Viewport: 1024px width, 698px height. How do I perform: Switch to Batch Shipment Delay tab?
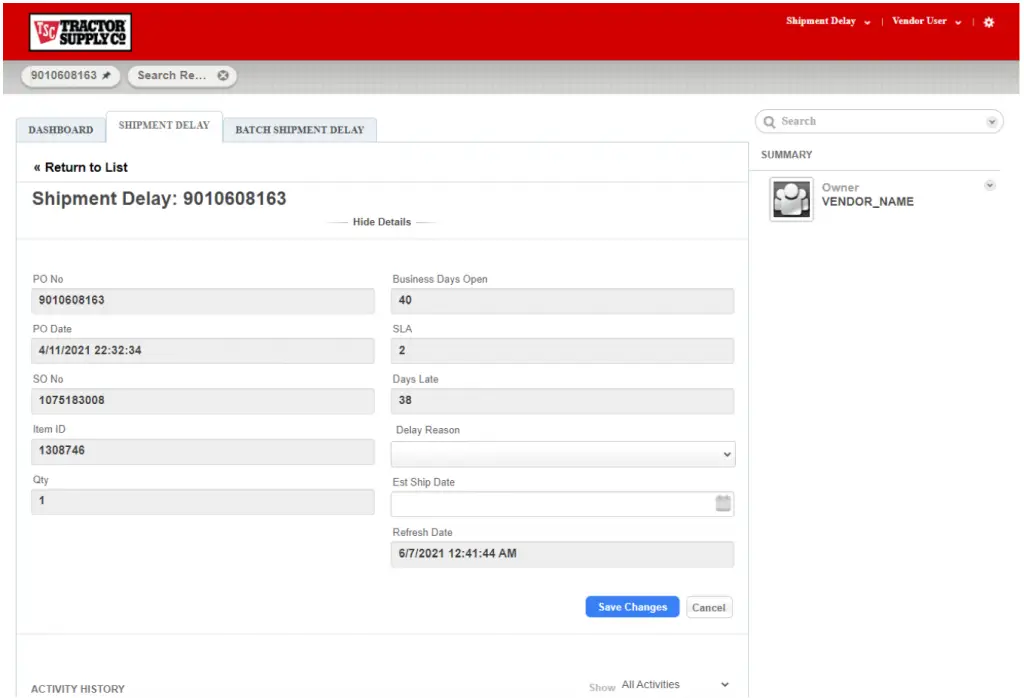coord(300,130)
